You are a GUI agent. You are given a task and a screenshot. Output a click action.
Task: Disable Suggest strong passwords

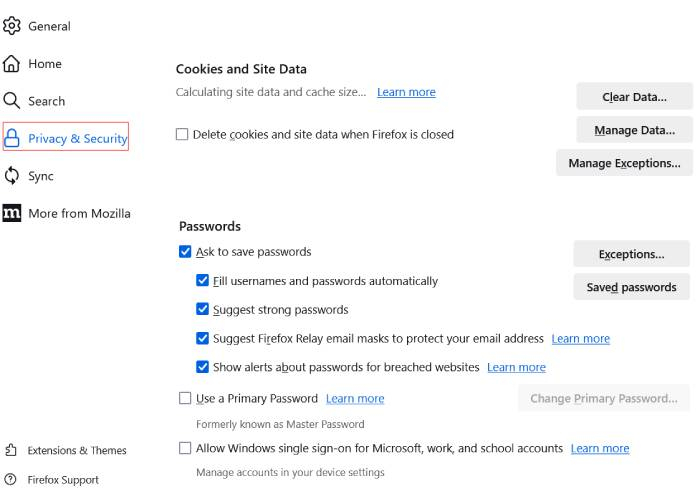(202, 309)
